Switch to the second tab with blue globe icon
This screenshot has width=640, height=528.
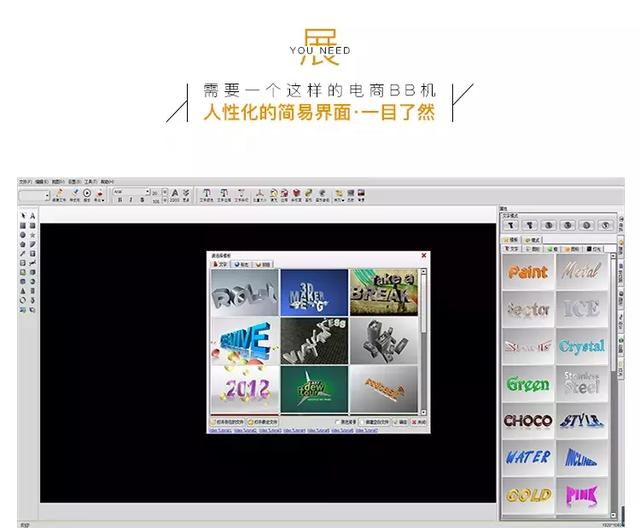(x=241, y=264)
